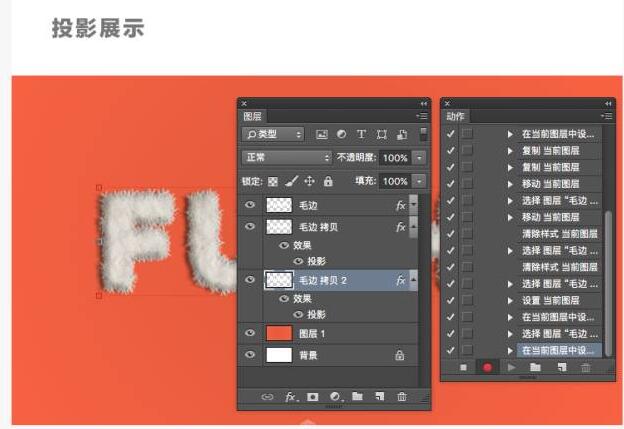624x429 pixels.
Task: Toggle checkmark for 设置 当前图层 step
Action: point(450,300)
